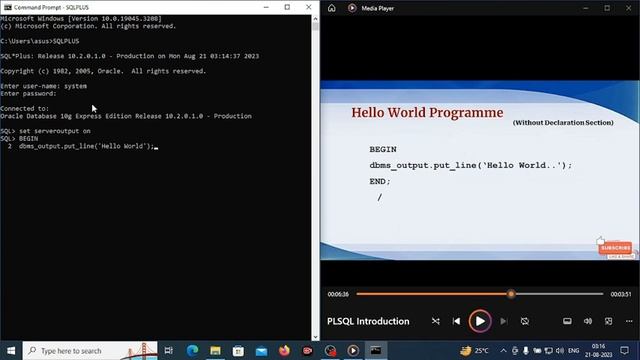Open File Explorer from the taskbar

tap(216, 351)
